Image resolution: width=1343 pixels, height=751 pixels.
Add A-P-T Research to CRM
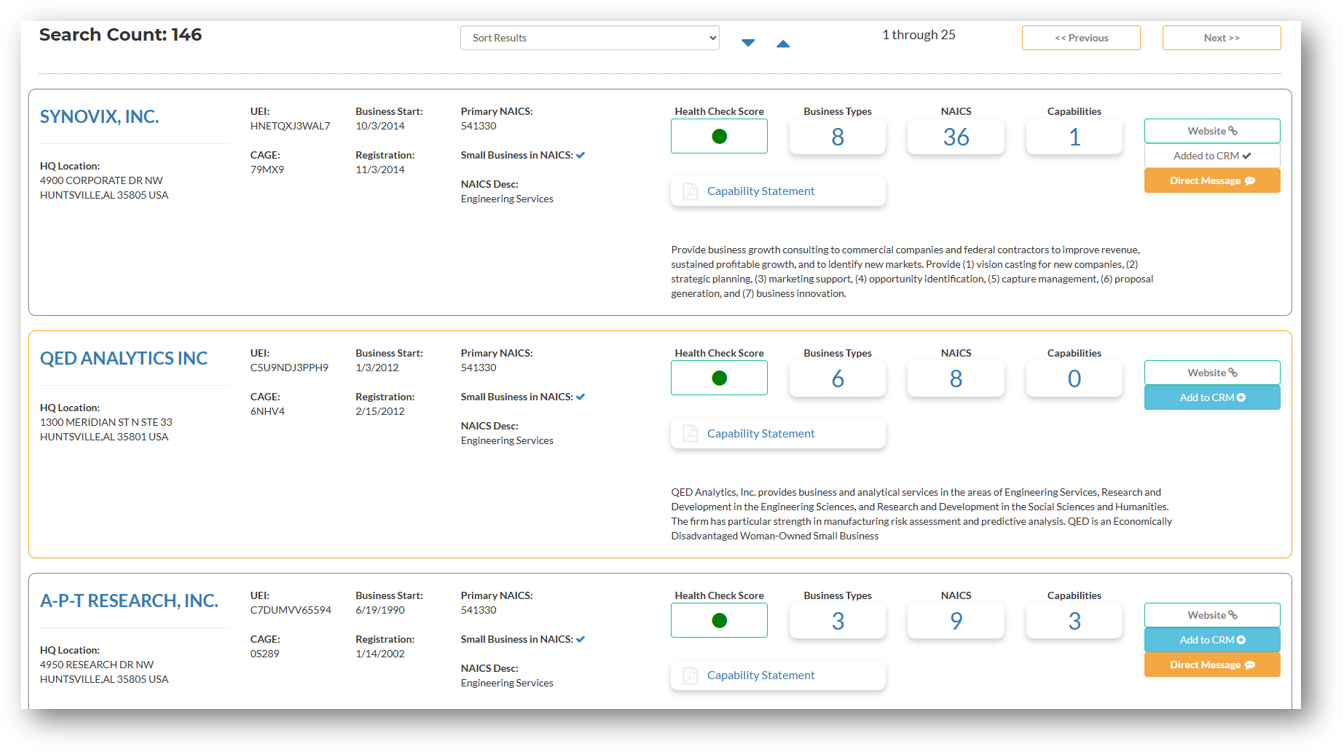1212,640
